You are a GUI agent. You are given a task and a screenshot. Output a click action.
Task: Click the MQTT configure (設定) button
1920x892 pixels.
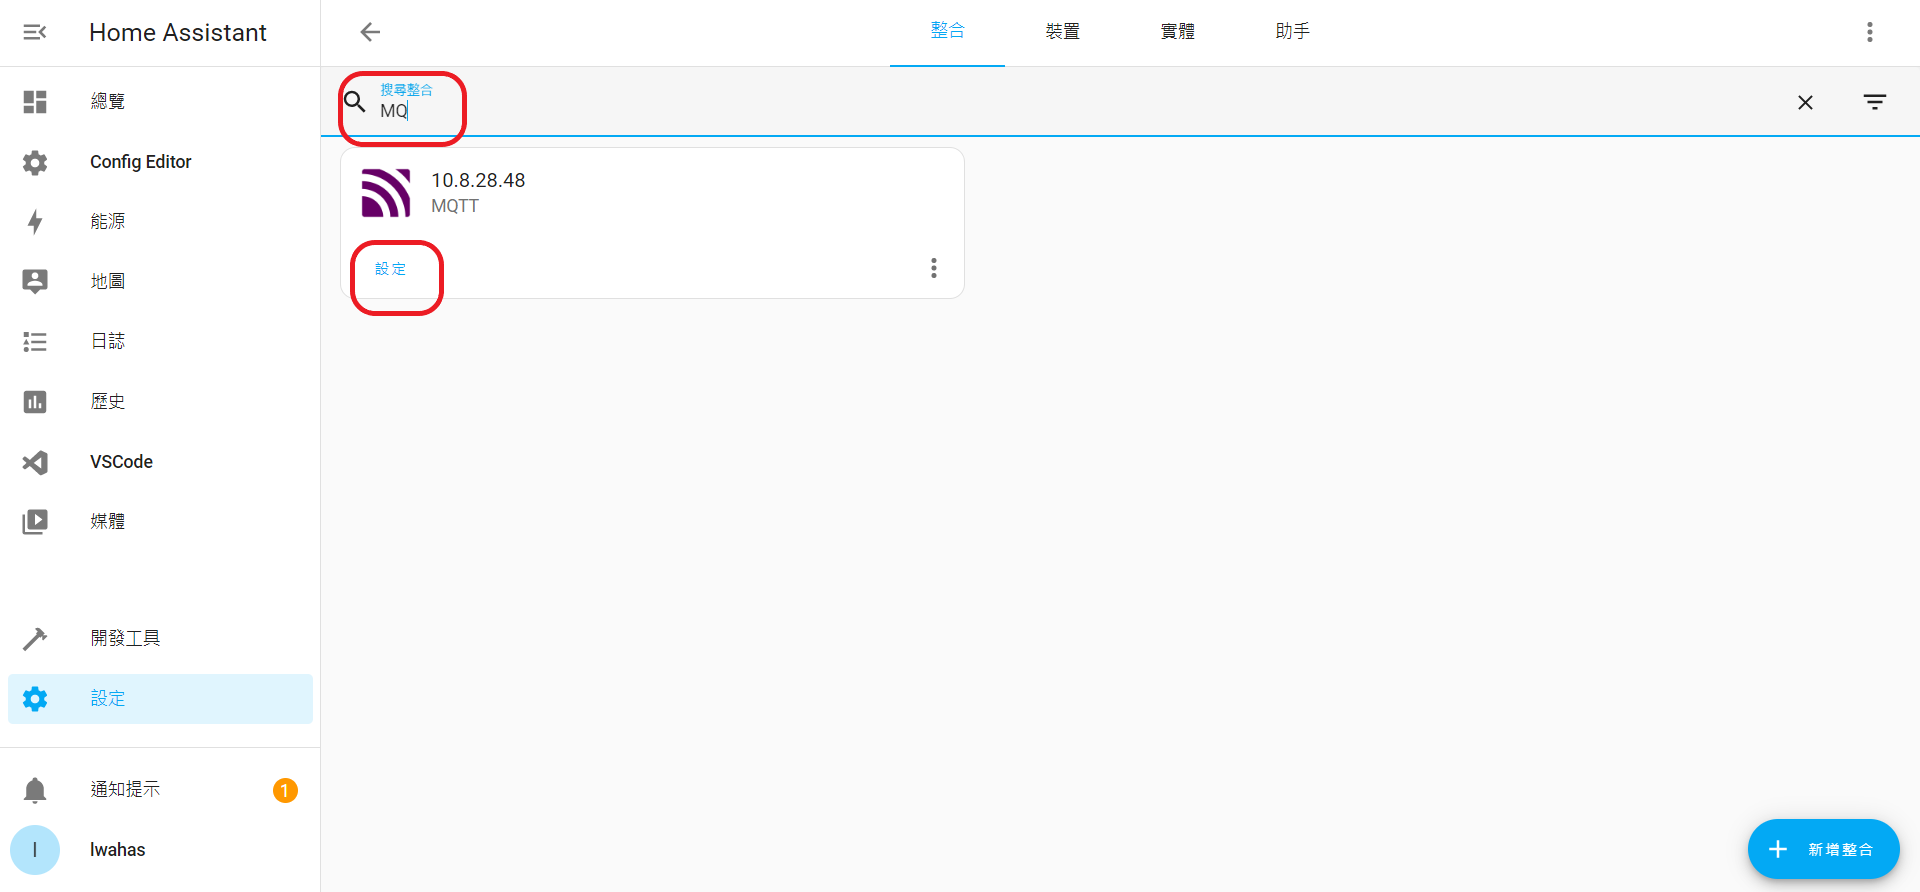[391, 269]
